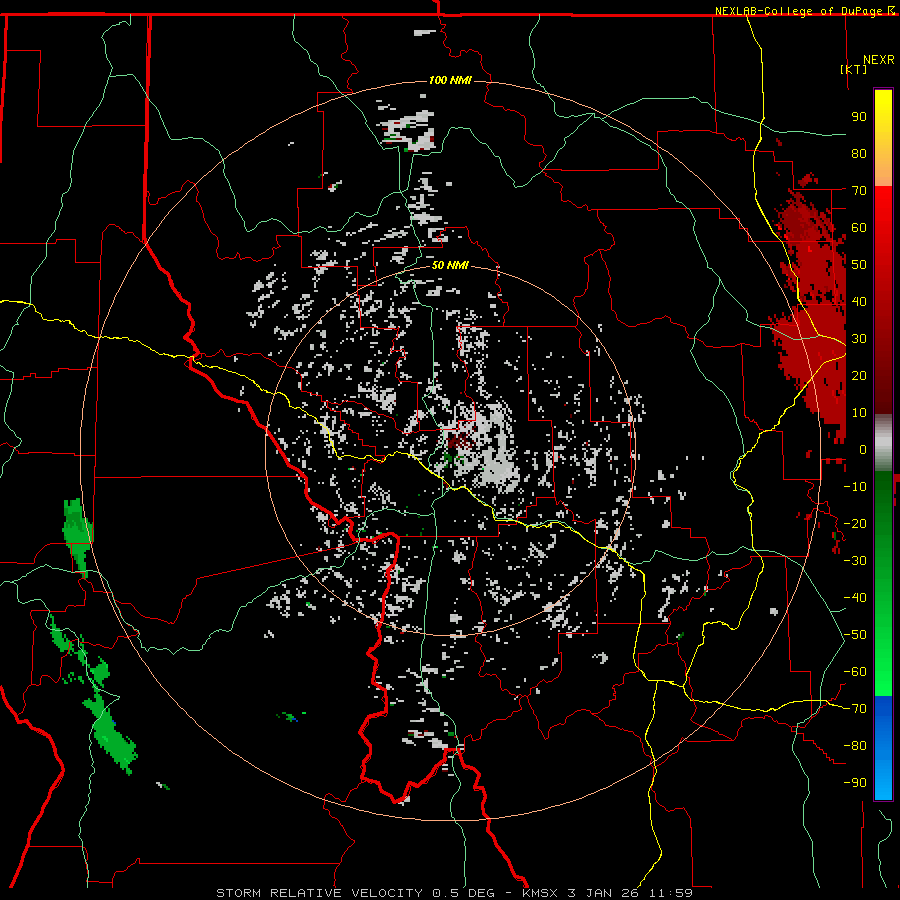
Task: Click the 50 value on the velocity scale
Action: pyautogui.click(x=859, y=265)
